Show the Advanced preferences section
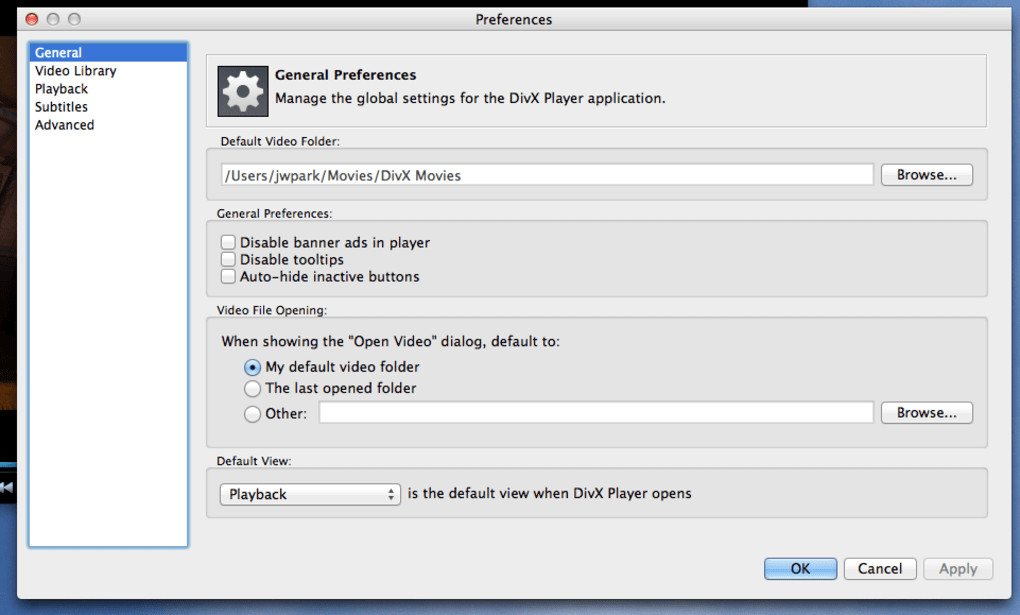This screenshot has width=1020, height=615. (x=65, y=125)
